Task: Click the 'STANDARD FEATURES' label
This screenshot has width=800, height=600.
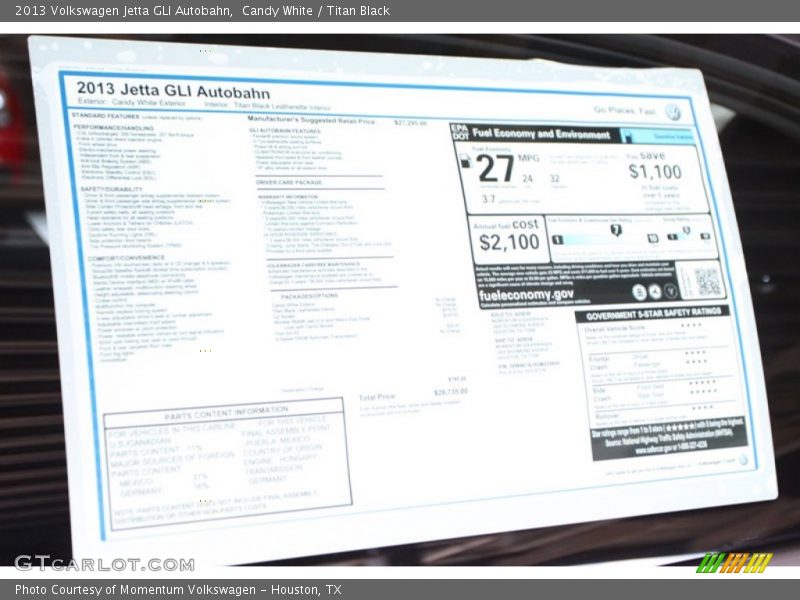Action: [x=105, y=116]
